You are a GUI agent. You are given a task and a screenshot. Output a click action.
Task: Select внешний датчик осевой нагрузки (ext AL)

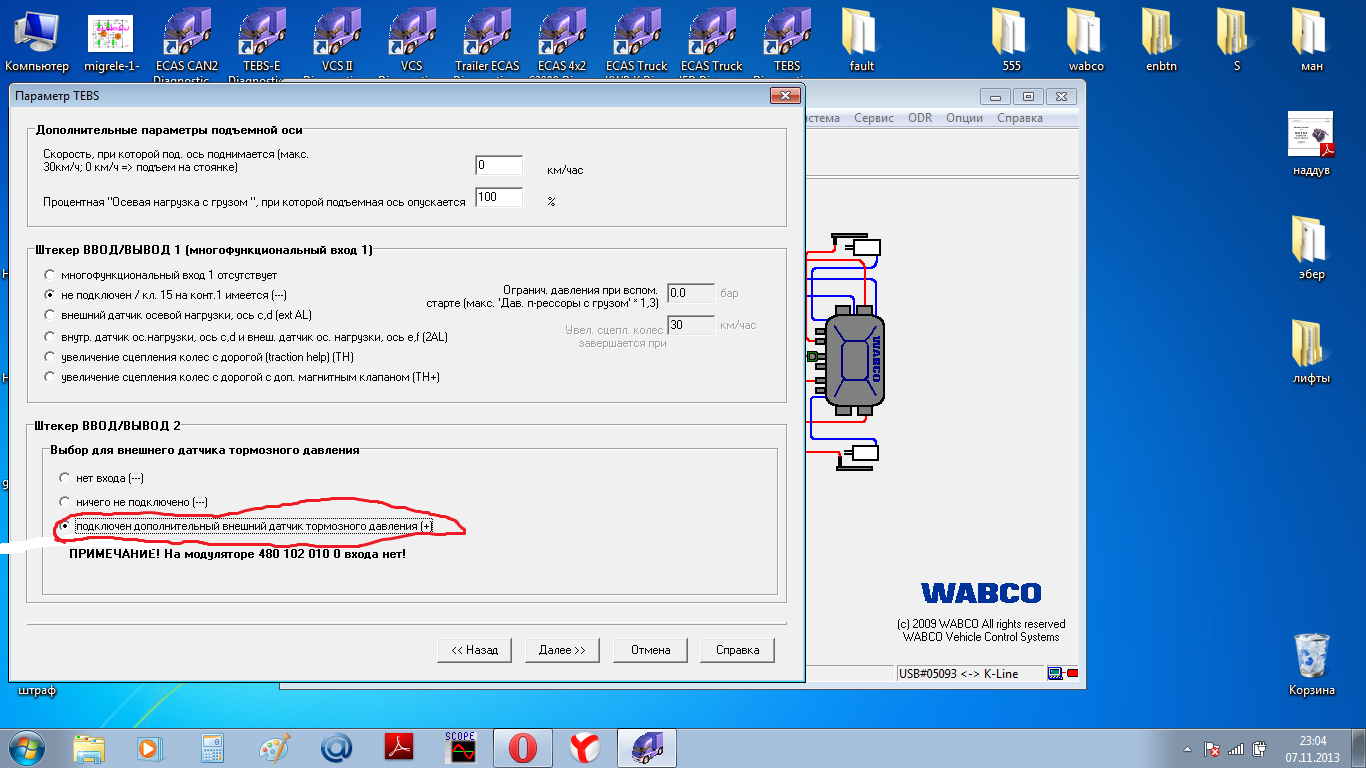point(178,315)
